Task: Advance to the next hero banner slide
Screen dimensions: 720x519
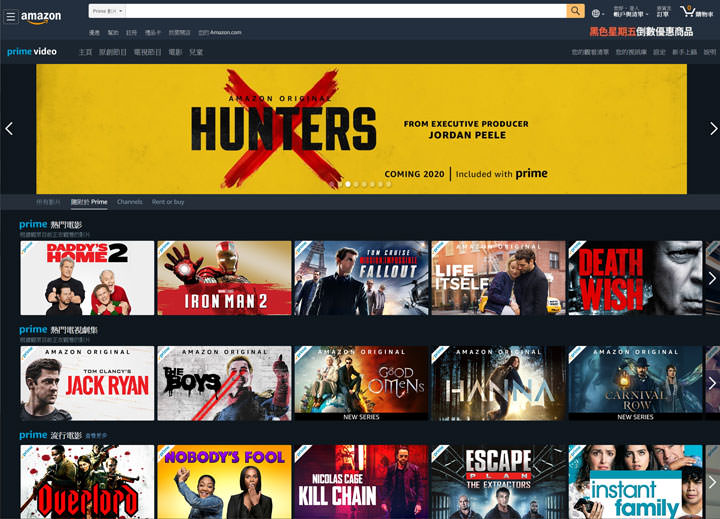Action: click(712, 129)
